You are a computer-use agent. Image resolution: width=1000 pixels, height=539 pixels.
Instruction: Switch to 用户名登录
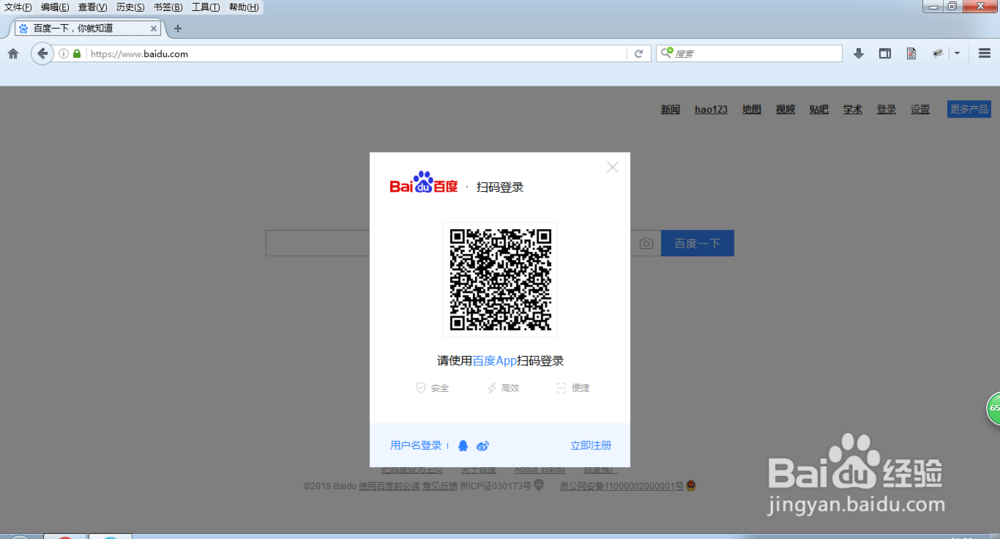pos(416,445)
